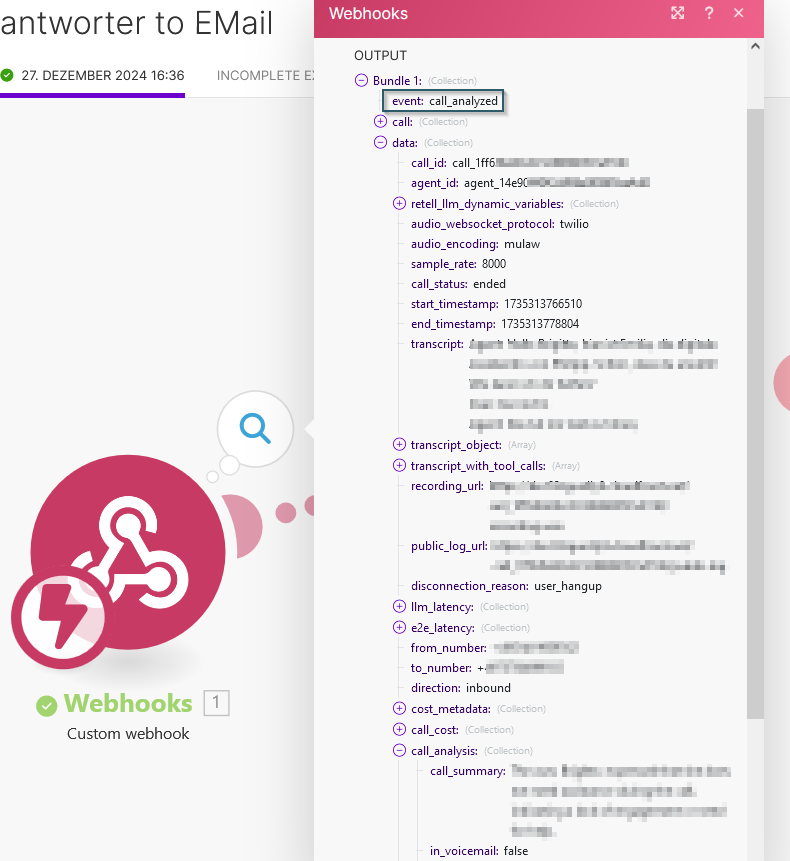Click the expand fullscreen icon in Webhooks panel
This screenshot has height=861, width=790.
pyautogui.click(x=678, y=13)
